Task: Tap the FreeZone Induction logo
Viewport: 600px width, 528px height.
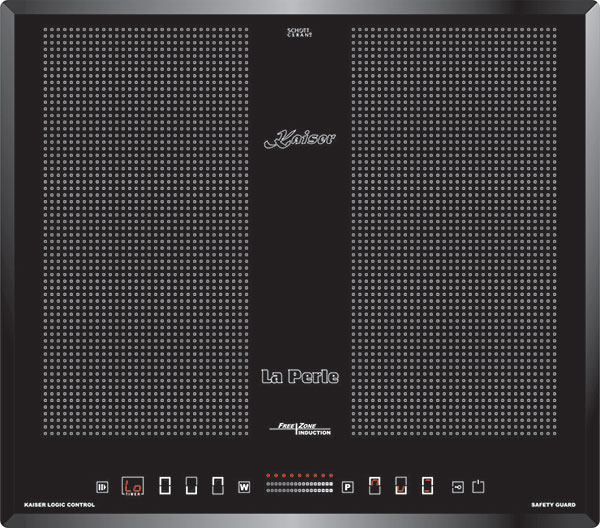Action: click(x=299, y=427)
